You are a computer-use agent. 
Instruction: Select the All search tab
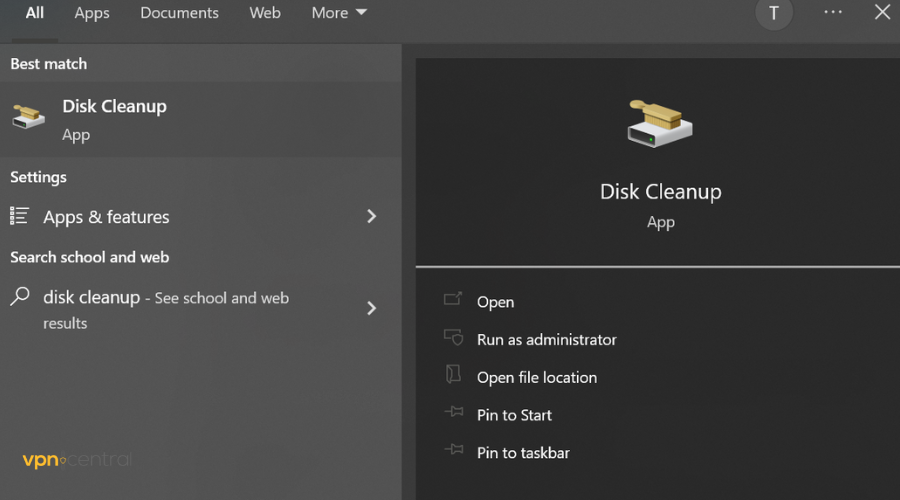click(x=35, y=13)
